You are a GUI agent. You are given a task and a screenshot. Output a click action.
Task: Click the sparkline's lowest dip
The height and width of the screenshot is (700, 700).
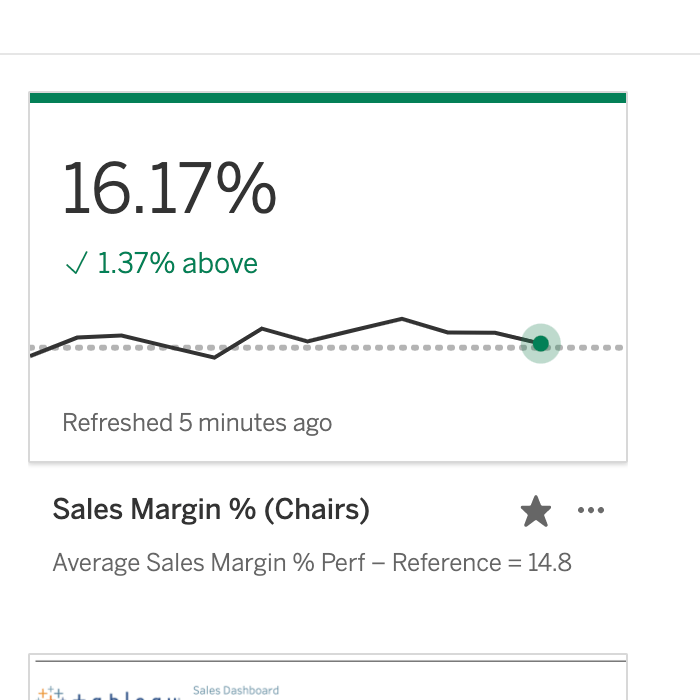tap(214, 357)
